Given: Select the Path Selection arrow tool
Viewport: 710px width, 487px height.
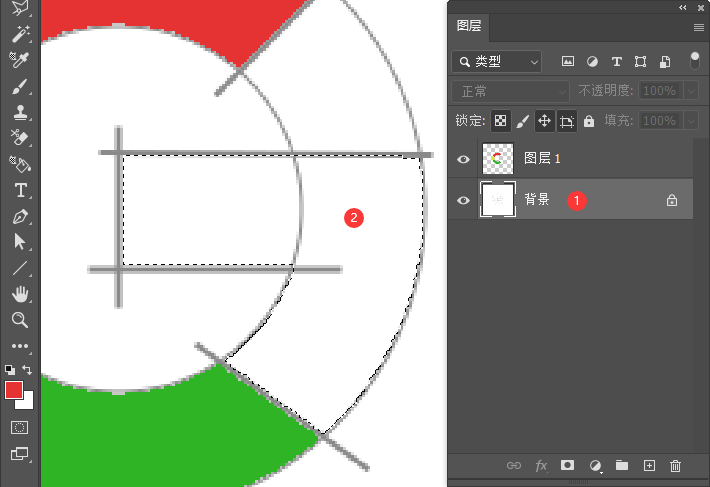Looking at the screenshot, I should tap(20, 242).
